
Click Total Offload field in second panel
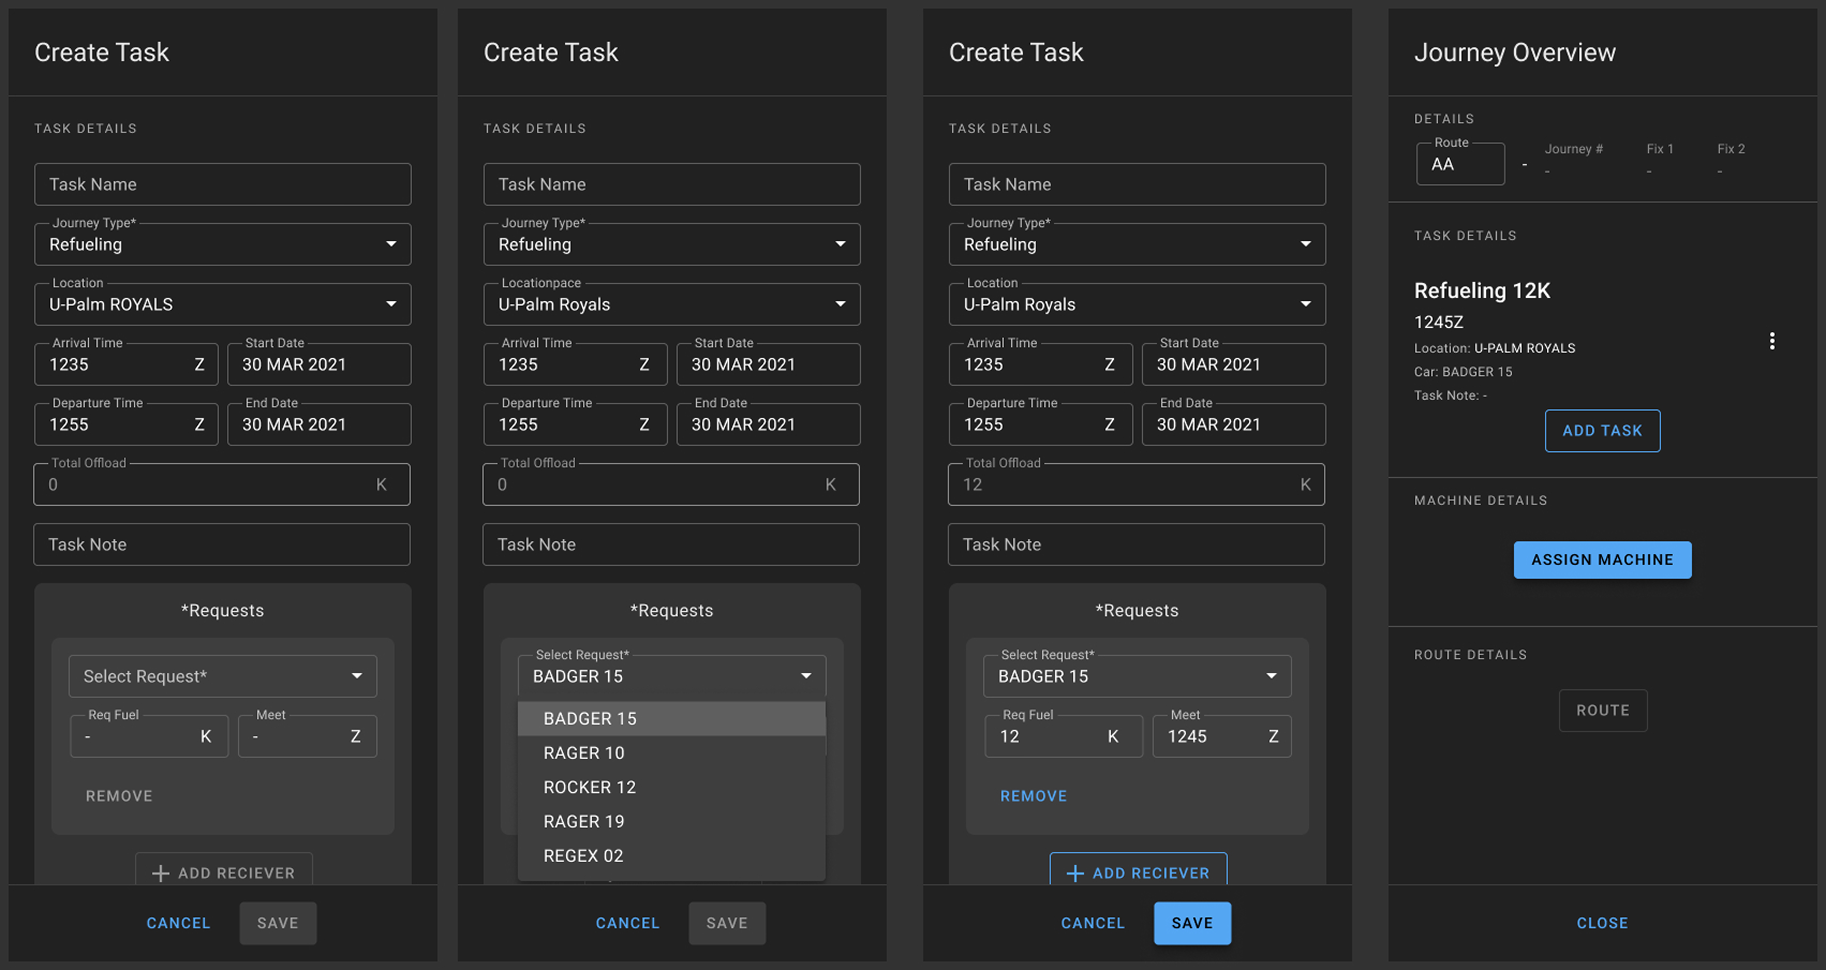(671, 484)
